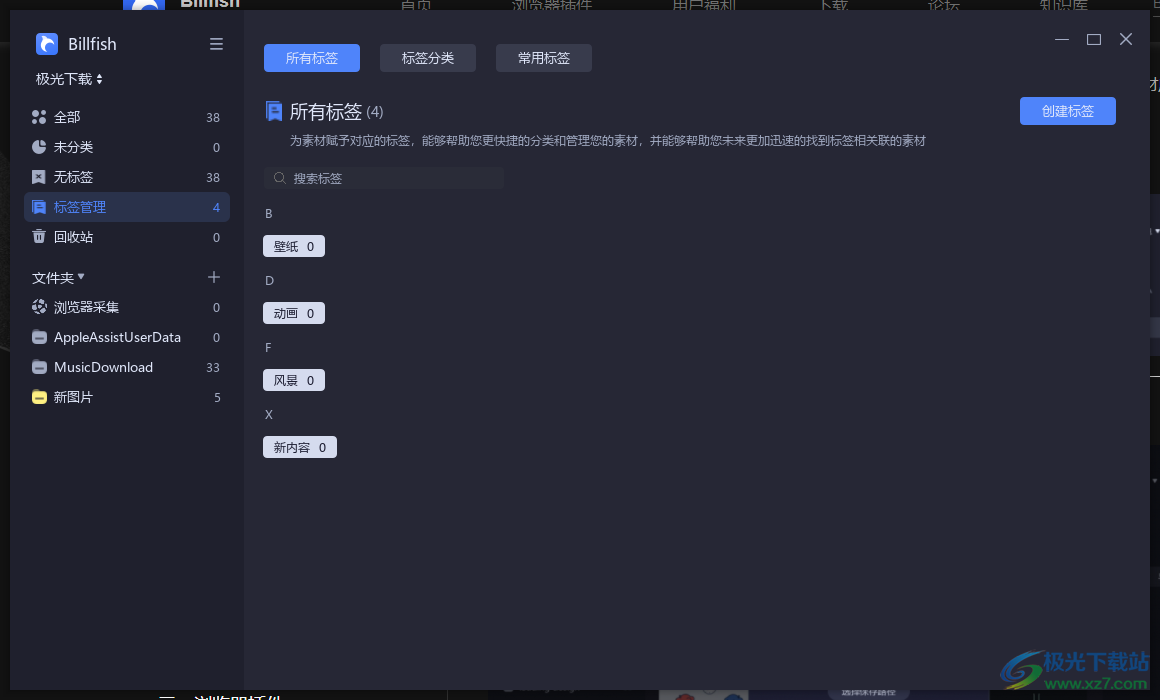Toggle the 壁纸 tag selection

coord(293,246)
